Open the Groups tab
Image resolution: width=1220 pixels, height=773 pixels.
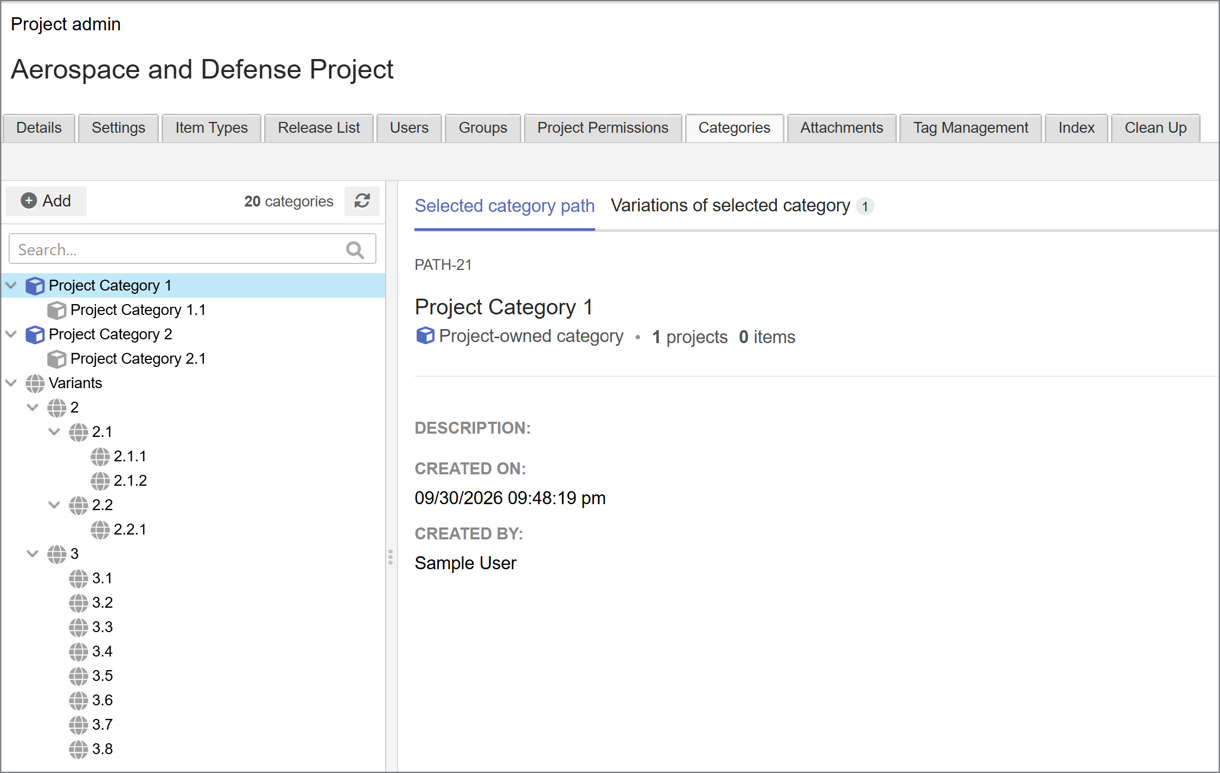coord(483,128)
